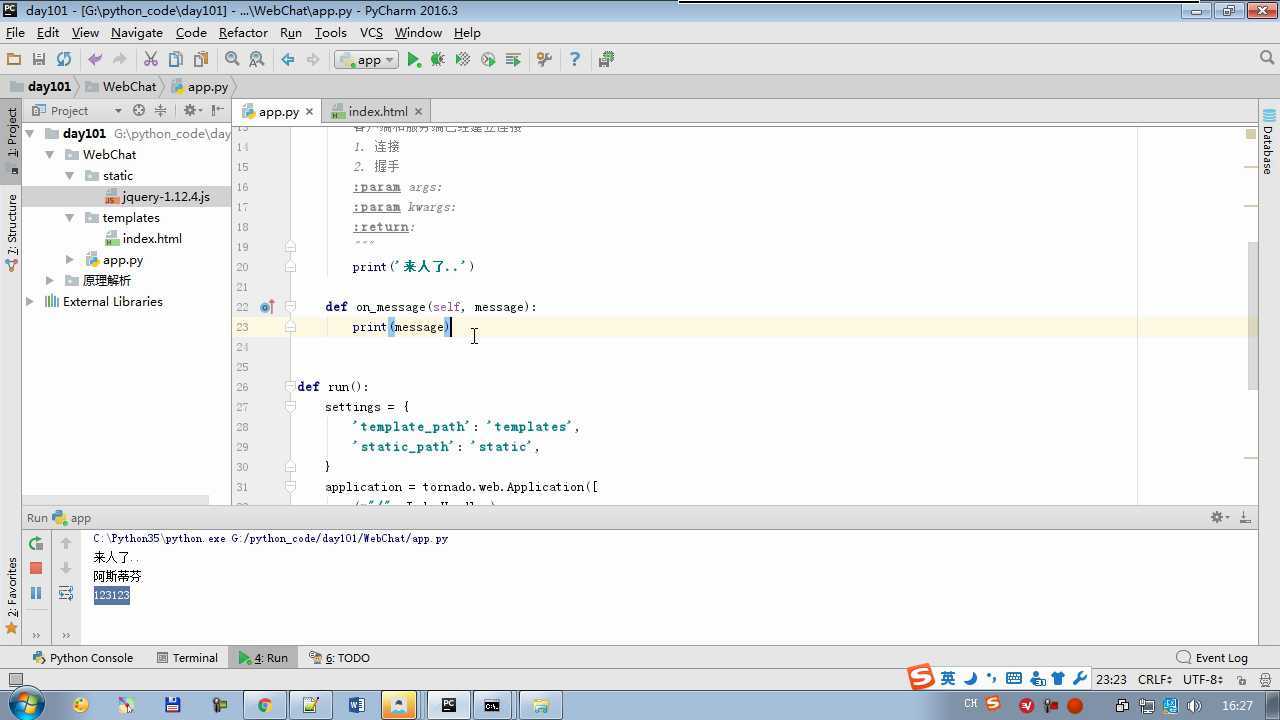Screen dimensions: 1280x720
Task: Click the Replace toolbar icon
Action: (x=257, y=60)
